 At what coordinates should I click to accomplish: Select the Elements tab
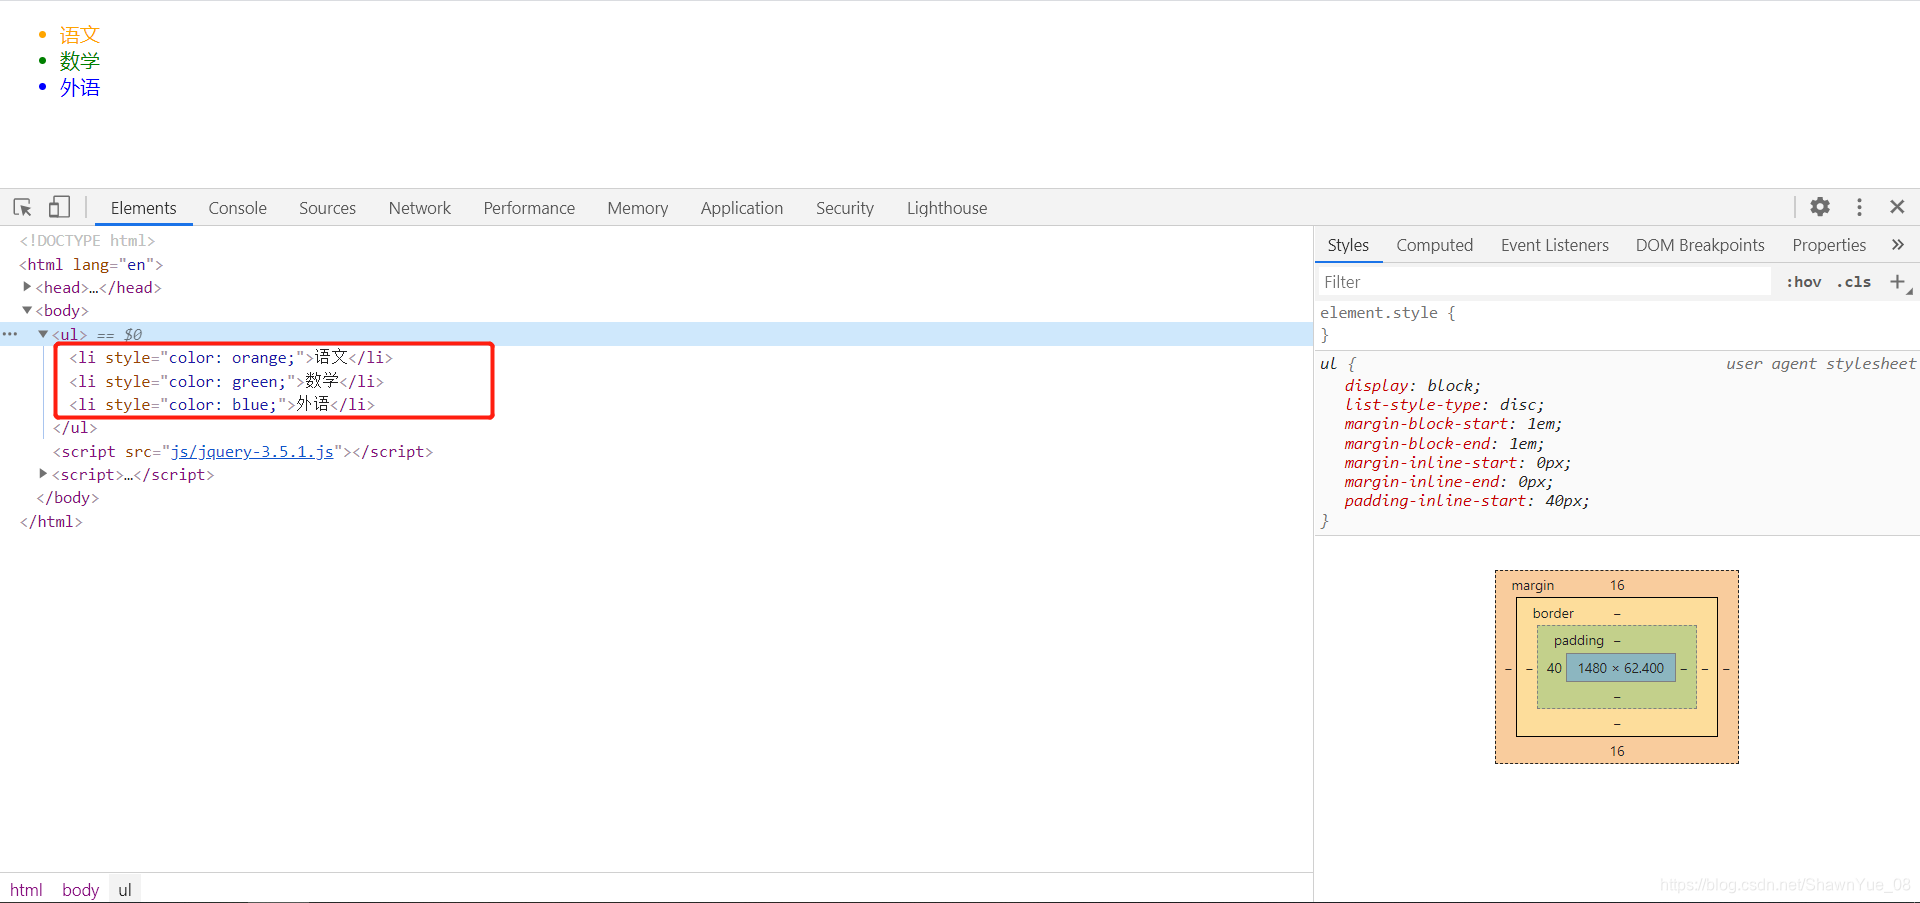[x=144, y=208]
